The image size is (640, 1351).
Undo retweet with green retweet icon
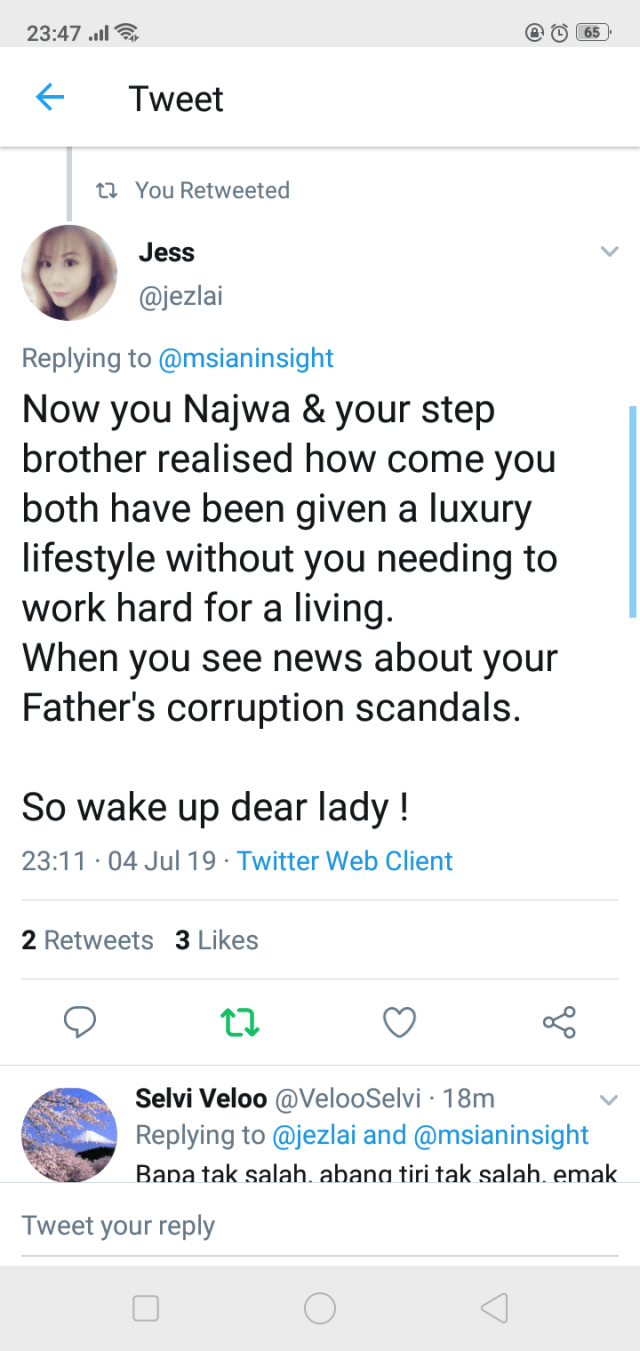pos(240,1022)
